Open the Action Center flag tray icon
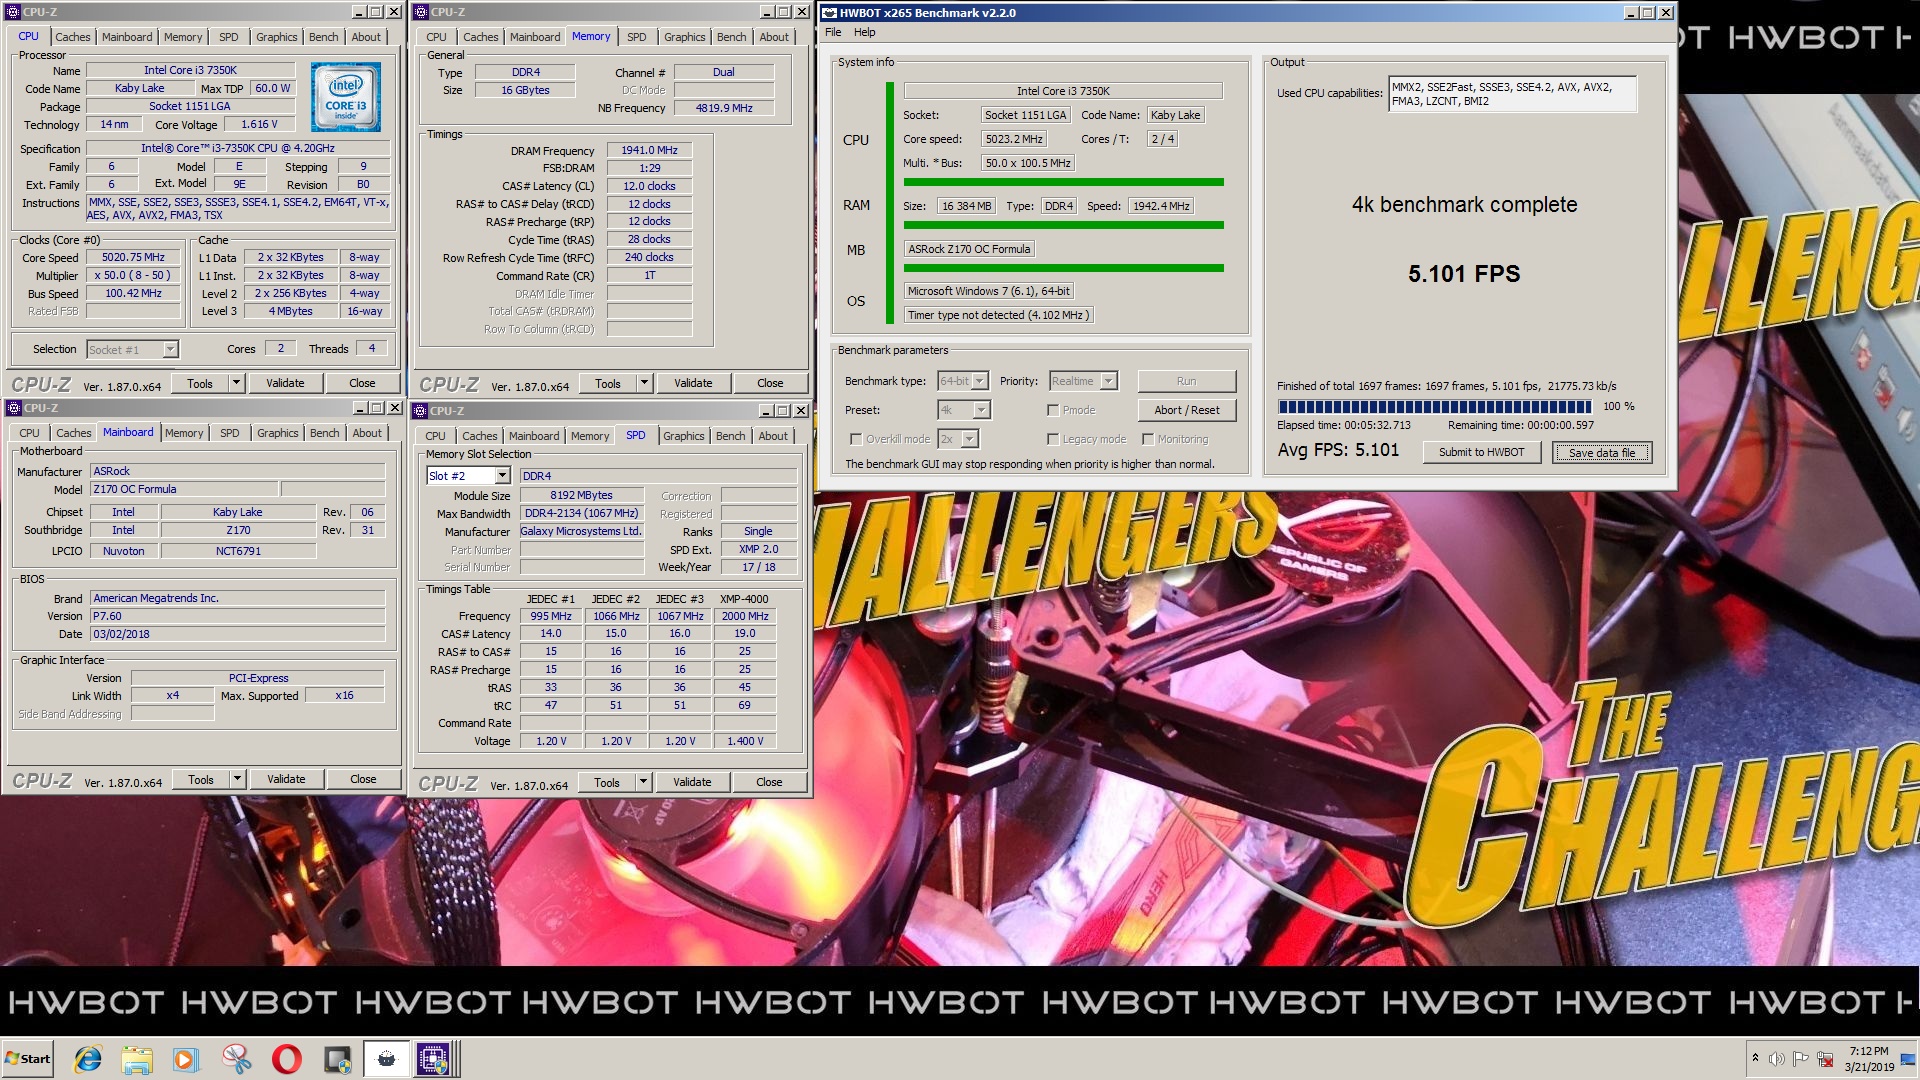The width and height of the screenshot is (1920, 1080). coord(1800,1059)
